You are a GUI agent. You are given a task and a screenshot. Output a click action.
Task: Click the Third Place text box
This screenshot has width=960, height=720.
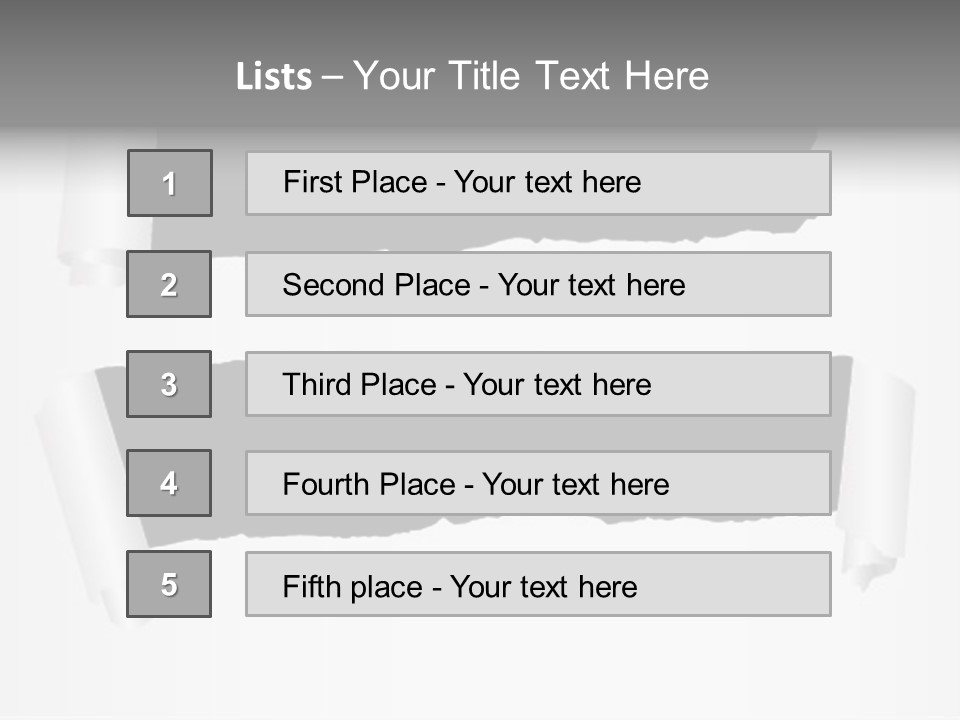pyautogui.click(x=538, y=384)
